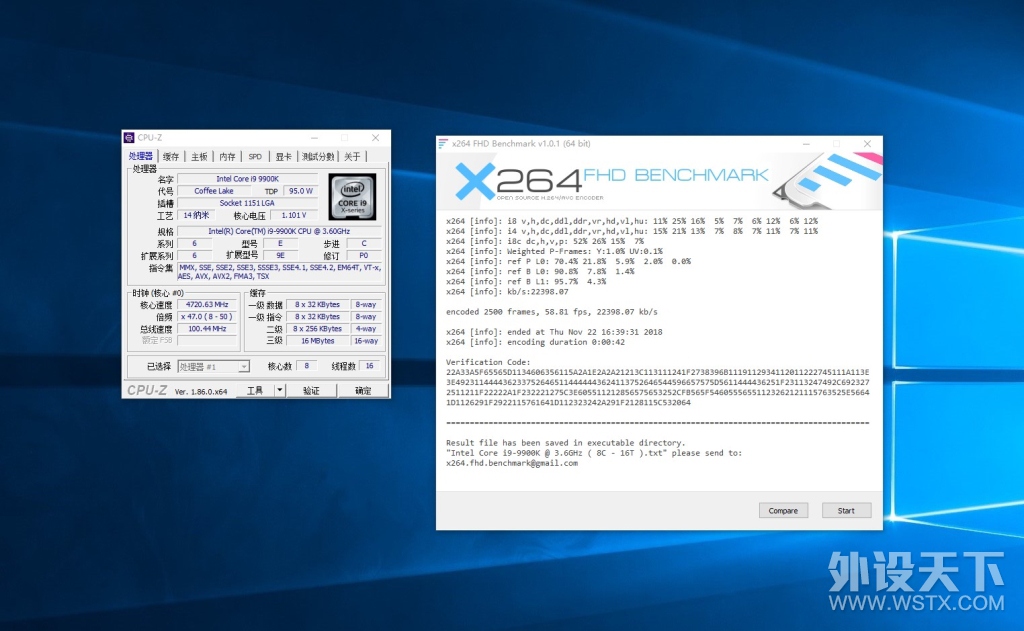
Task: Open the 内存 (memory) tab
Action: [x=227, y=157]
